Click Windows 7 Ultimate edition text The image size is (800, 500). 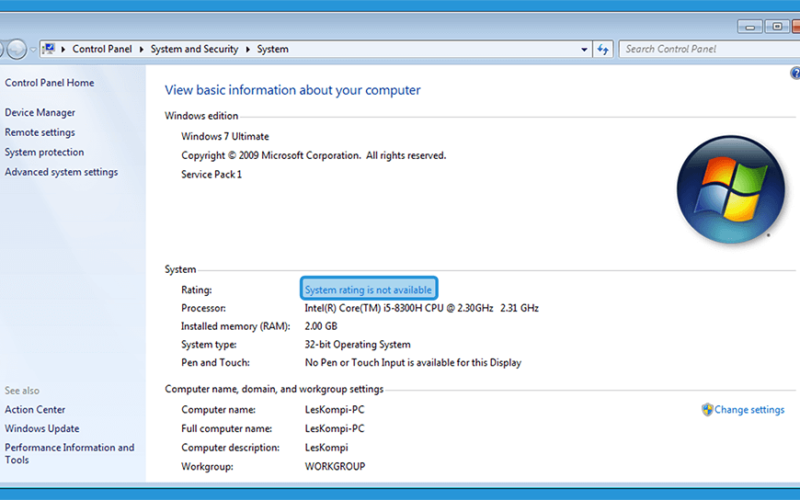pyautogui.click(x=225, y=136)
